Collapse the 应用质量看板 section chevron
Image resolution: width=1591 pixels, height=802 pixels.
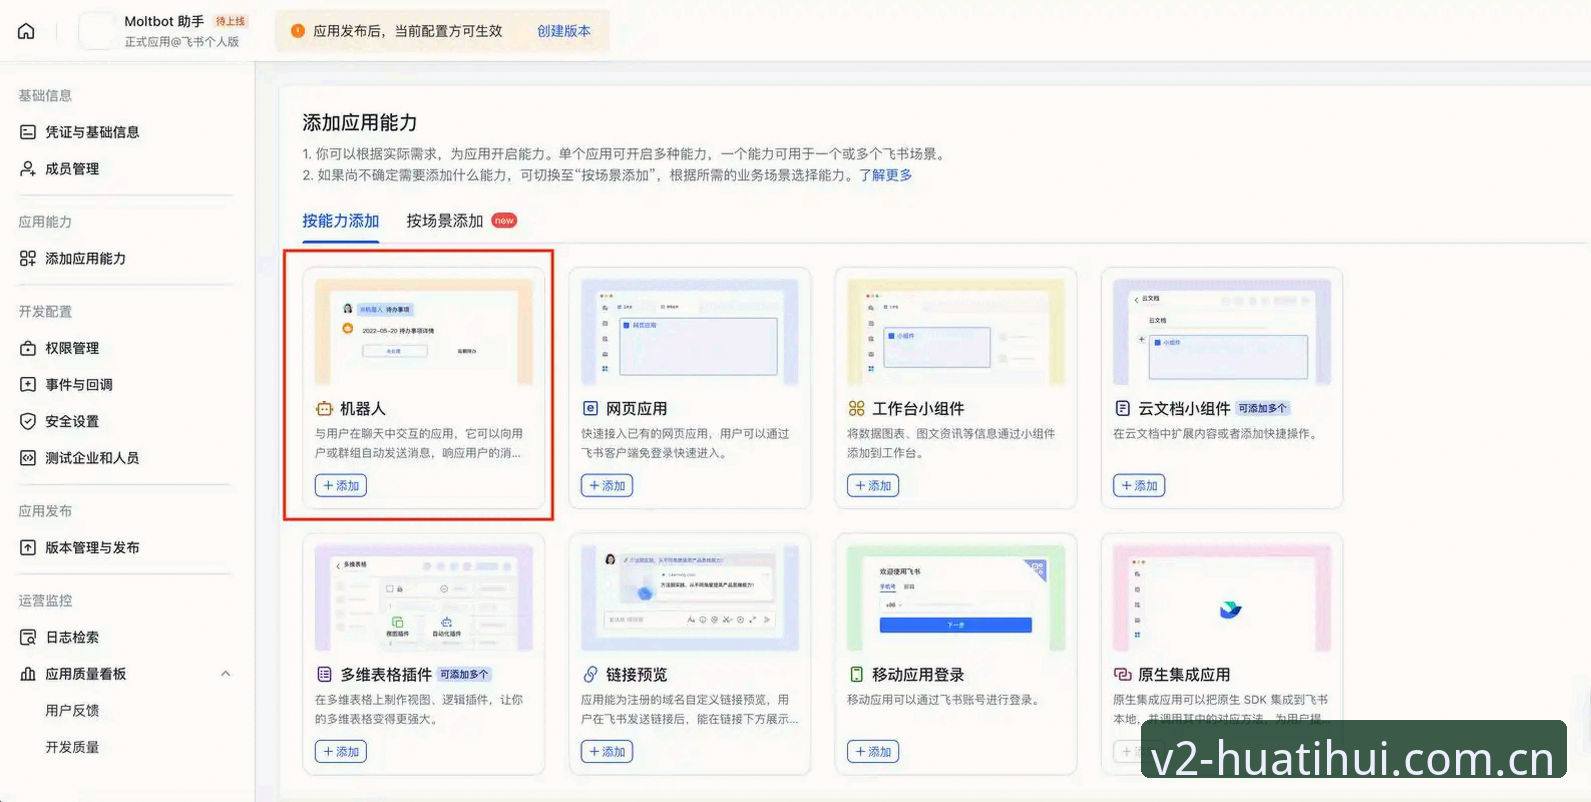point(226,674)
